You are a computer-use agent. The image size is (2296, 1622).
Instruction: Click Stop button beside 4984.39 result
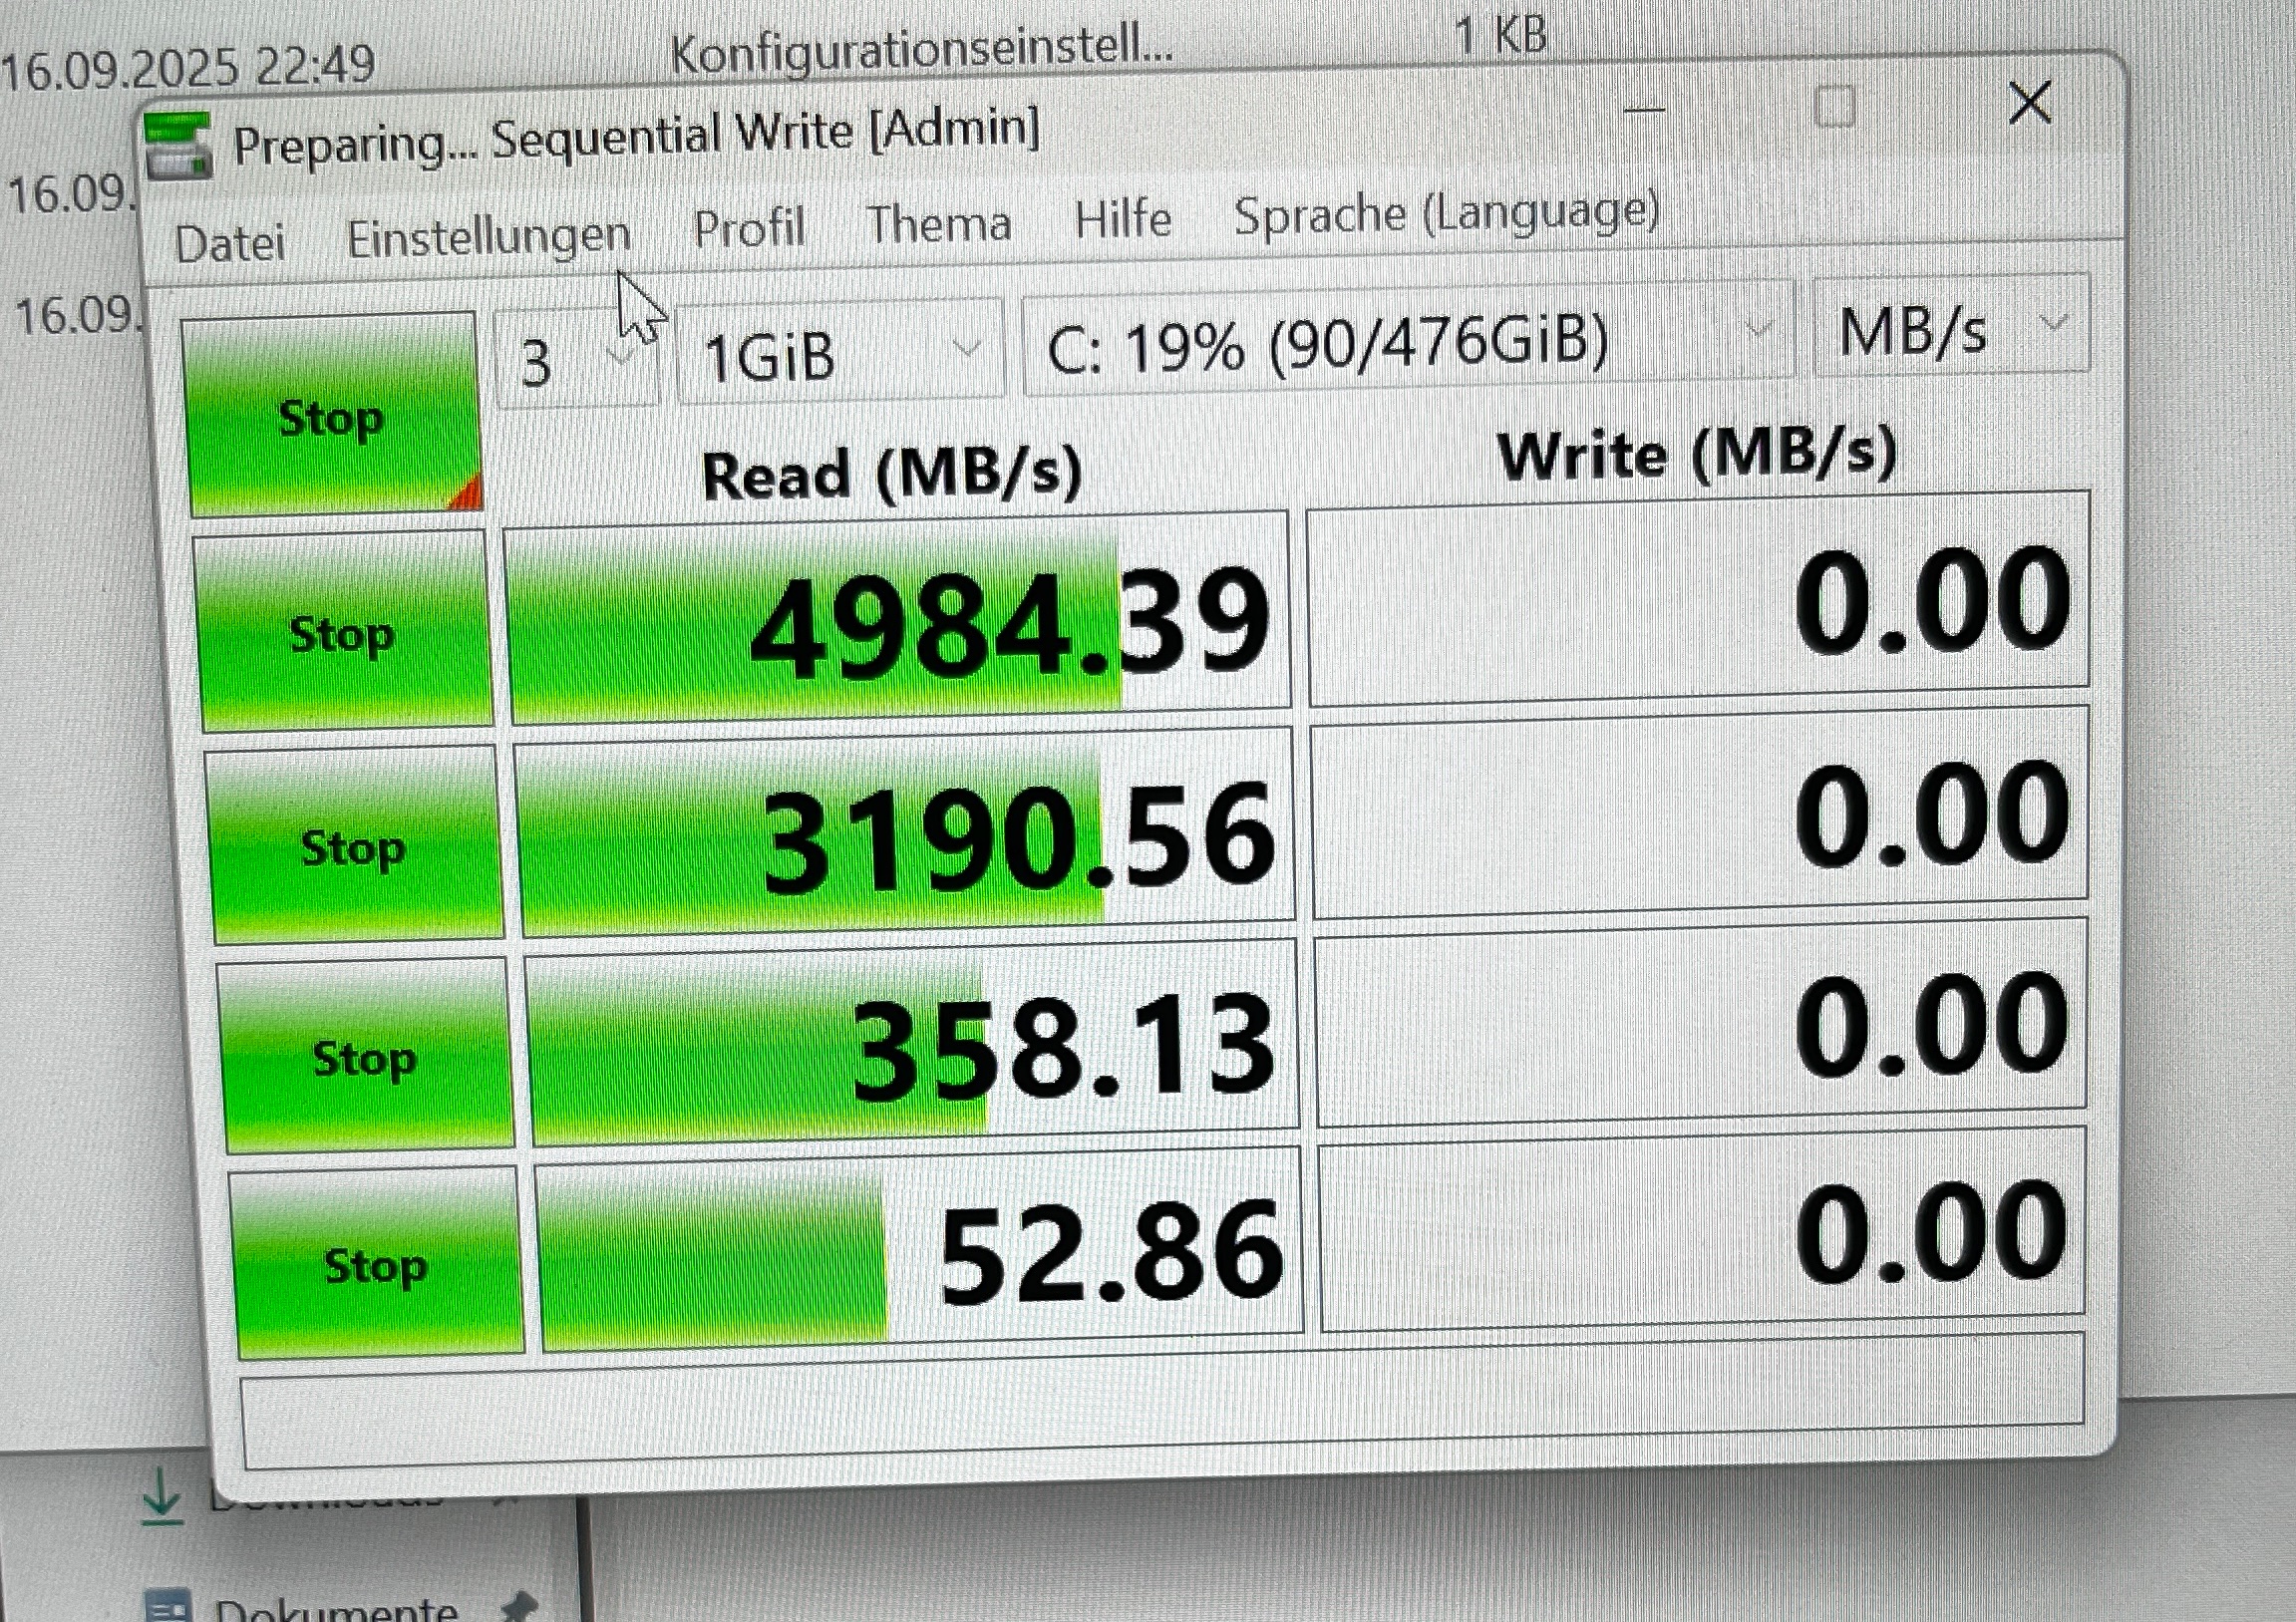click(x=343, y=633)
